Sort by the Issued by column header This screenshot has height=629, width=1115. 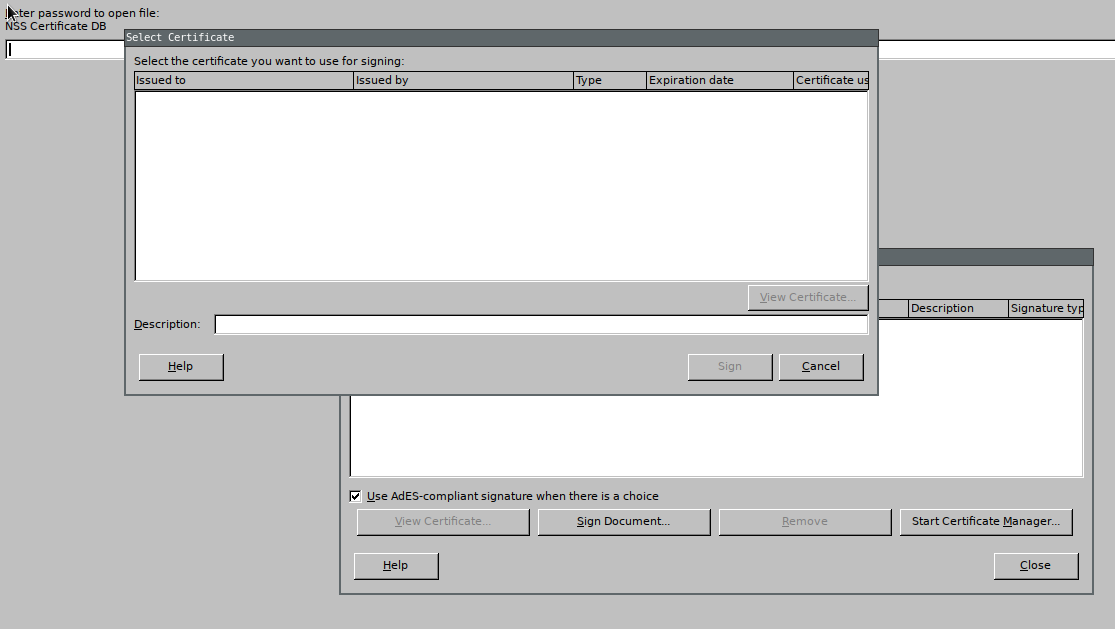point(462,80)
